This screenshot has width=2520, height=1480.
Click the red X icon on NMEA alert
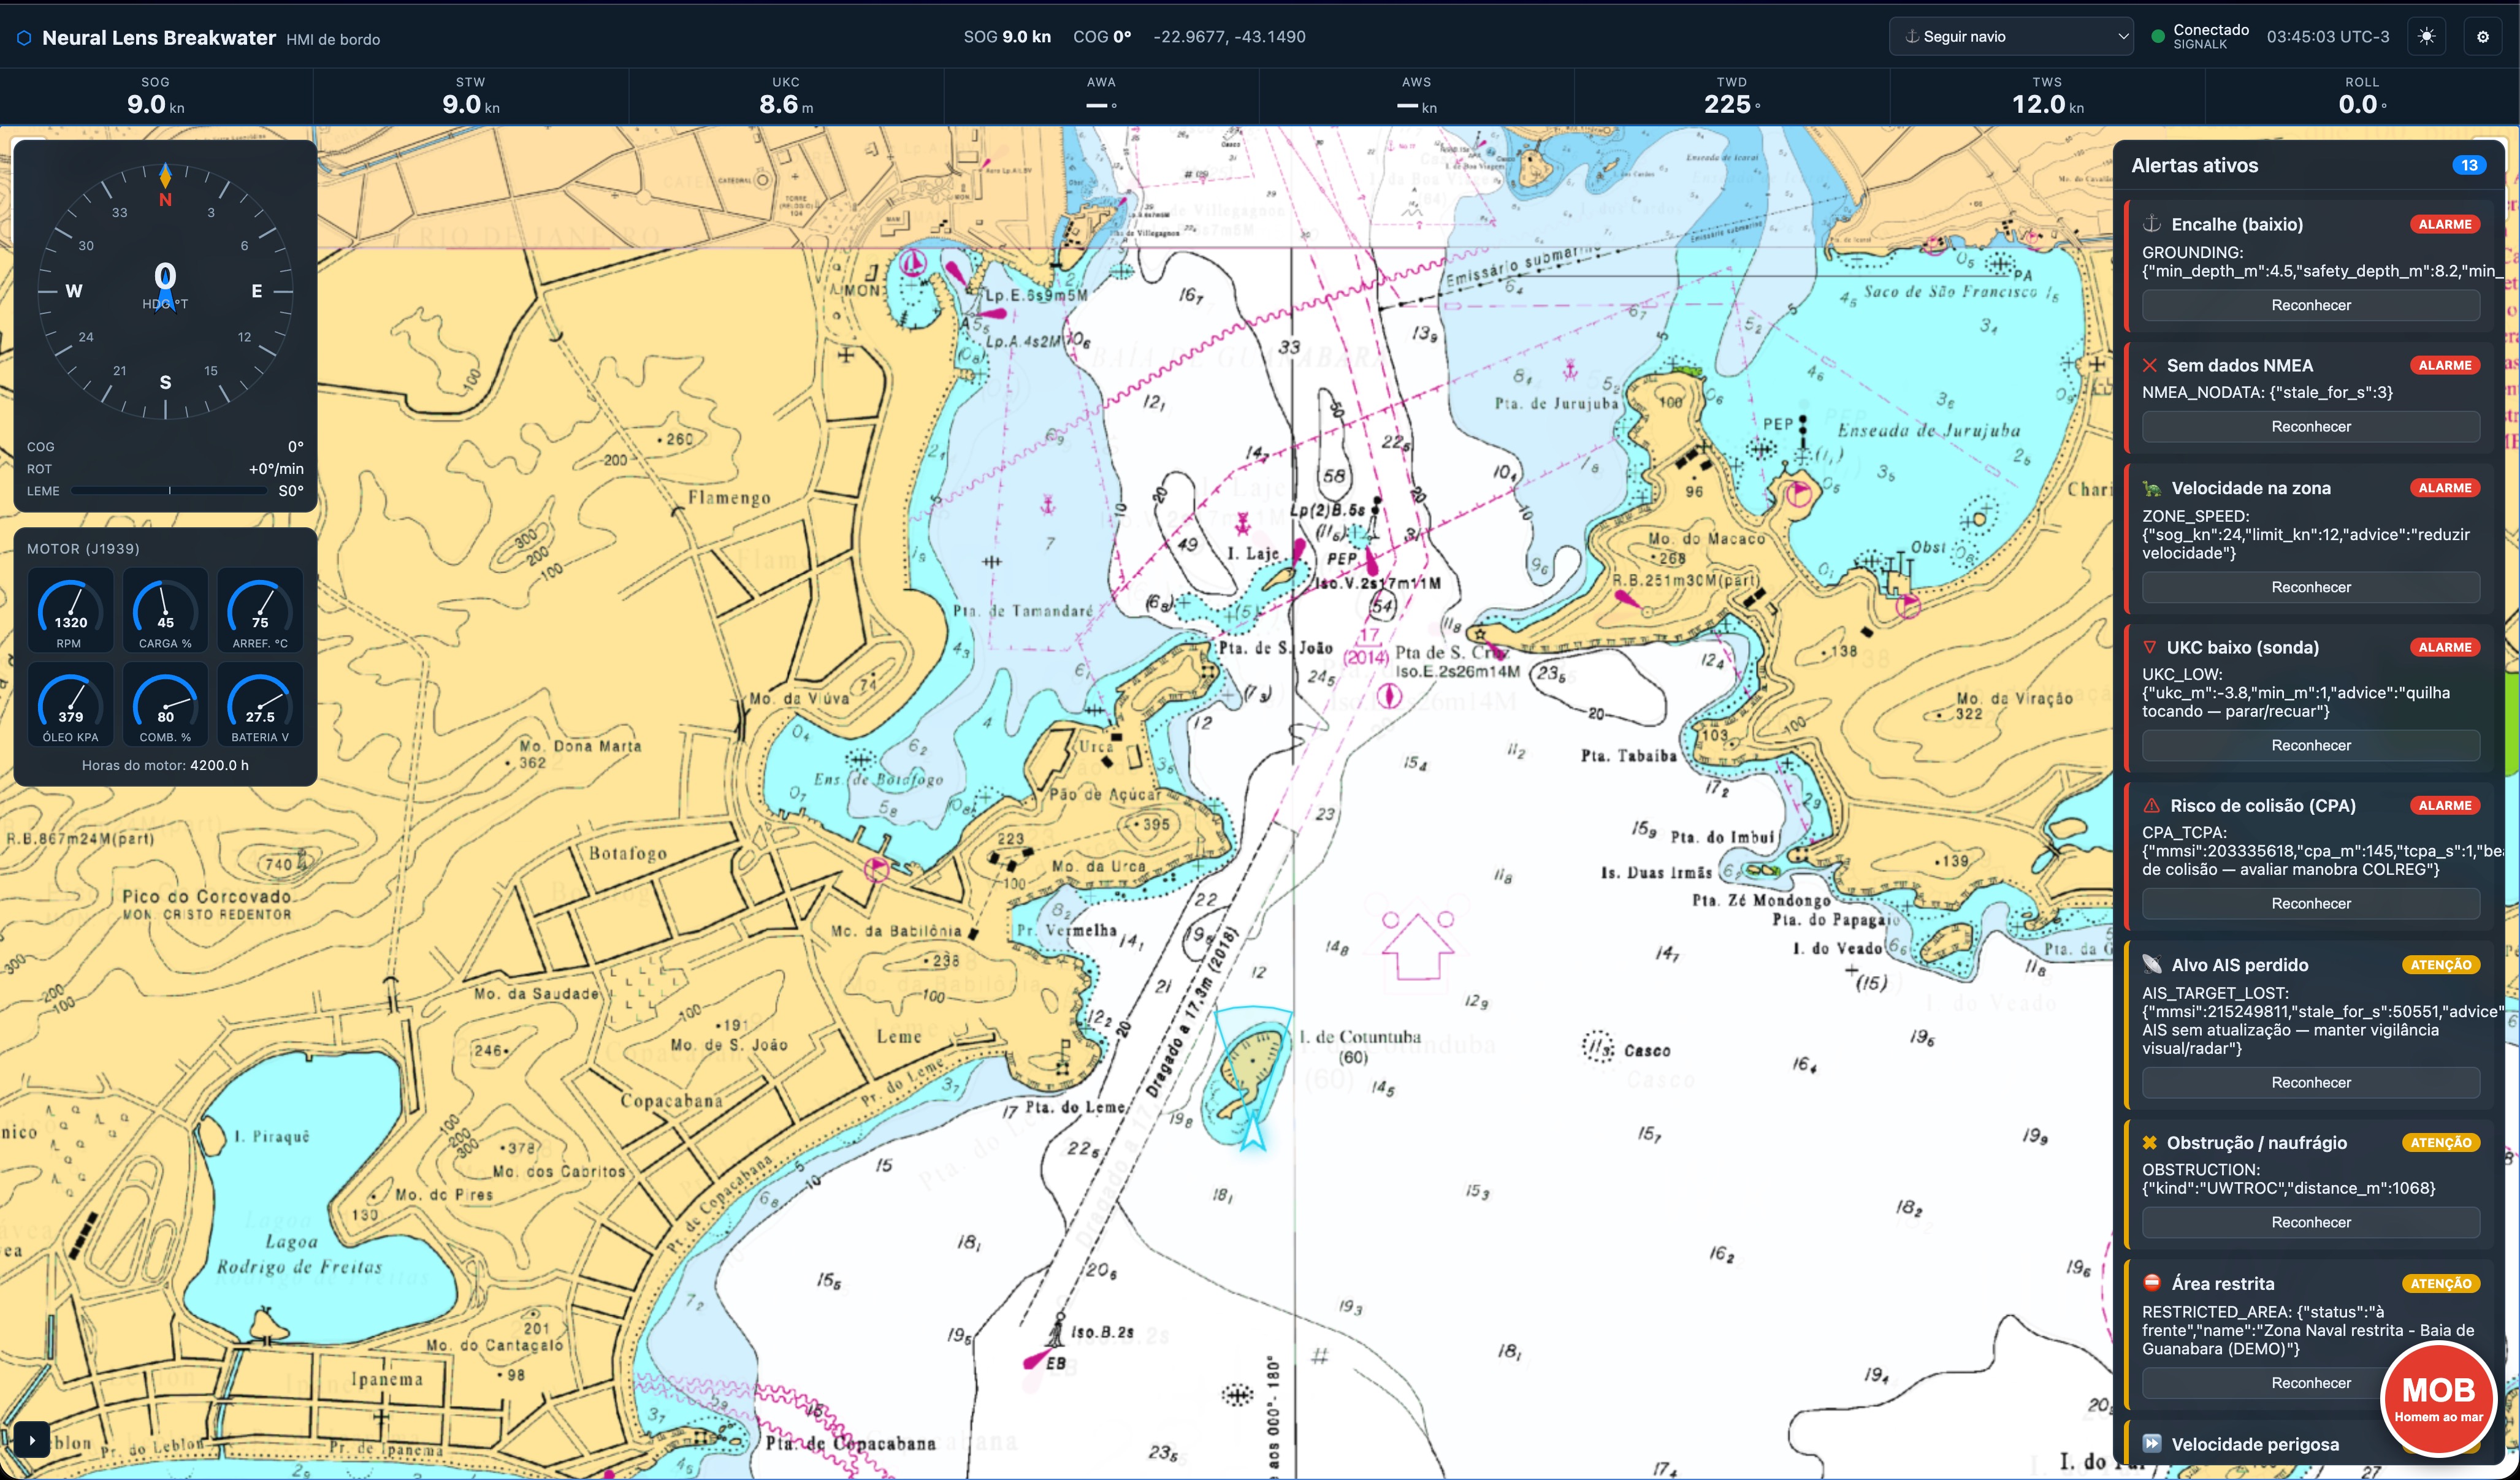2150,365
